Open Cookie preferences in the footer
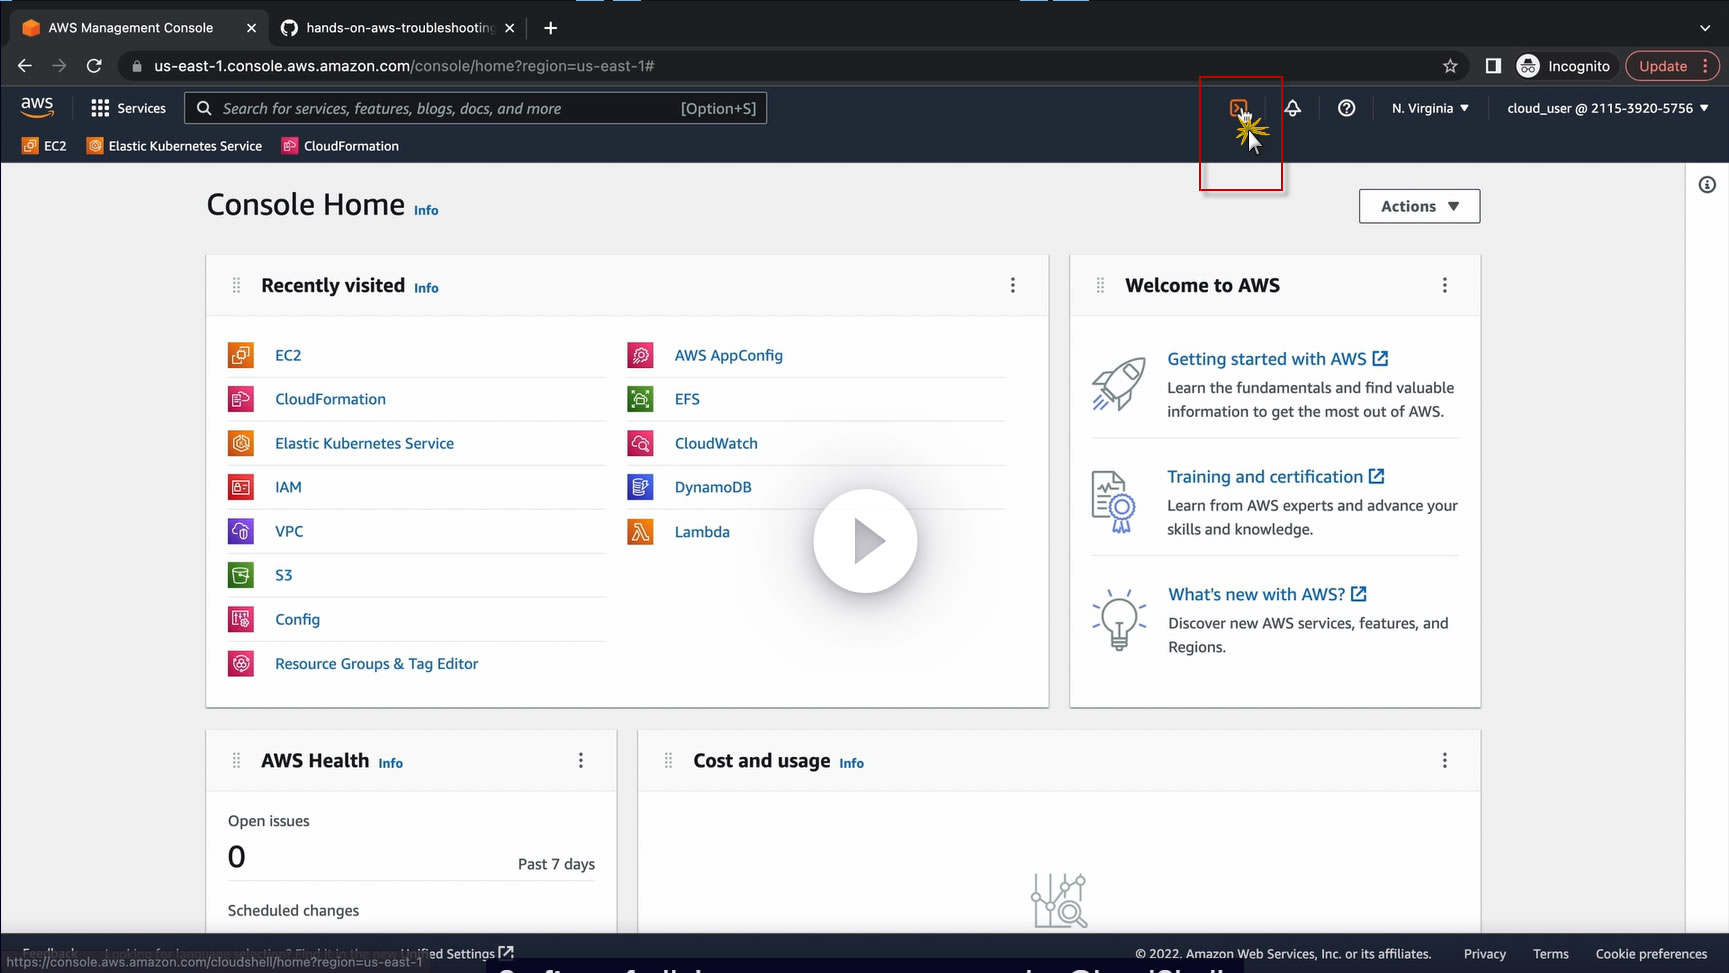The image size is (1729, 973). click(x=1651, y=954)
